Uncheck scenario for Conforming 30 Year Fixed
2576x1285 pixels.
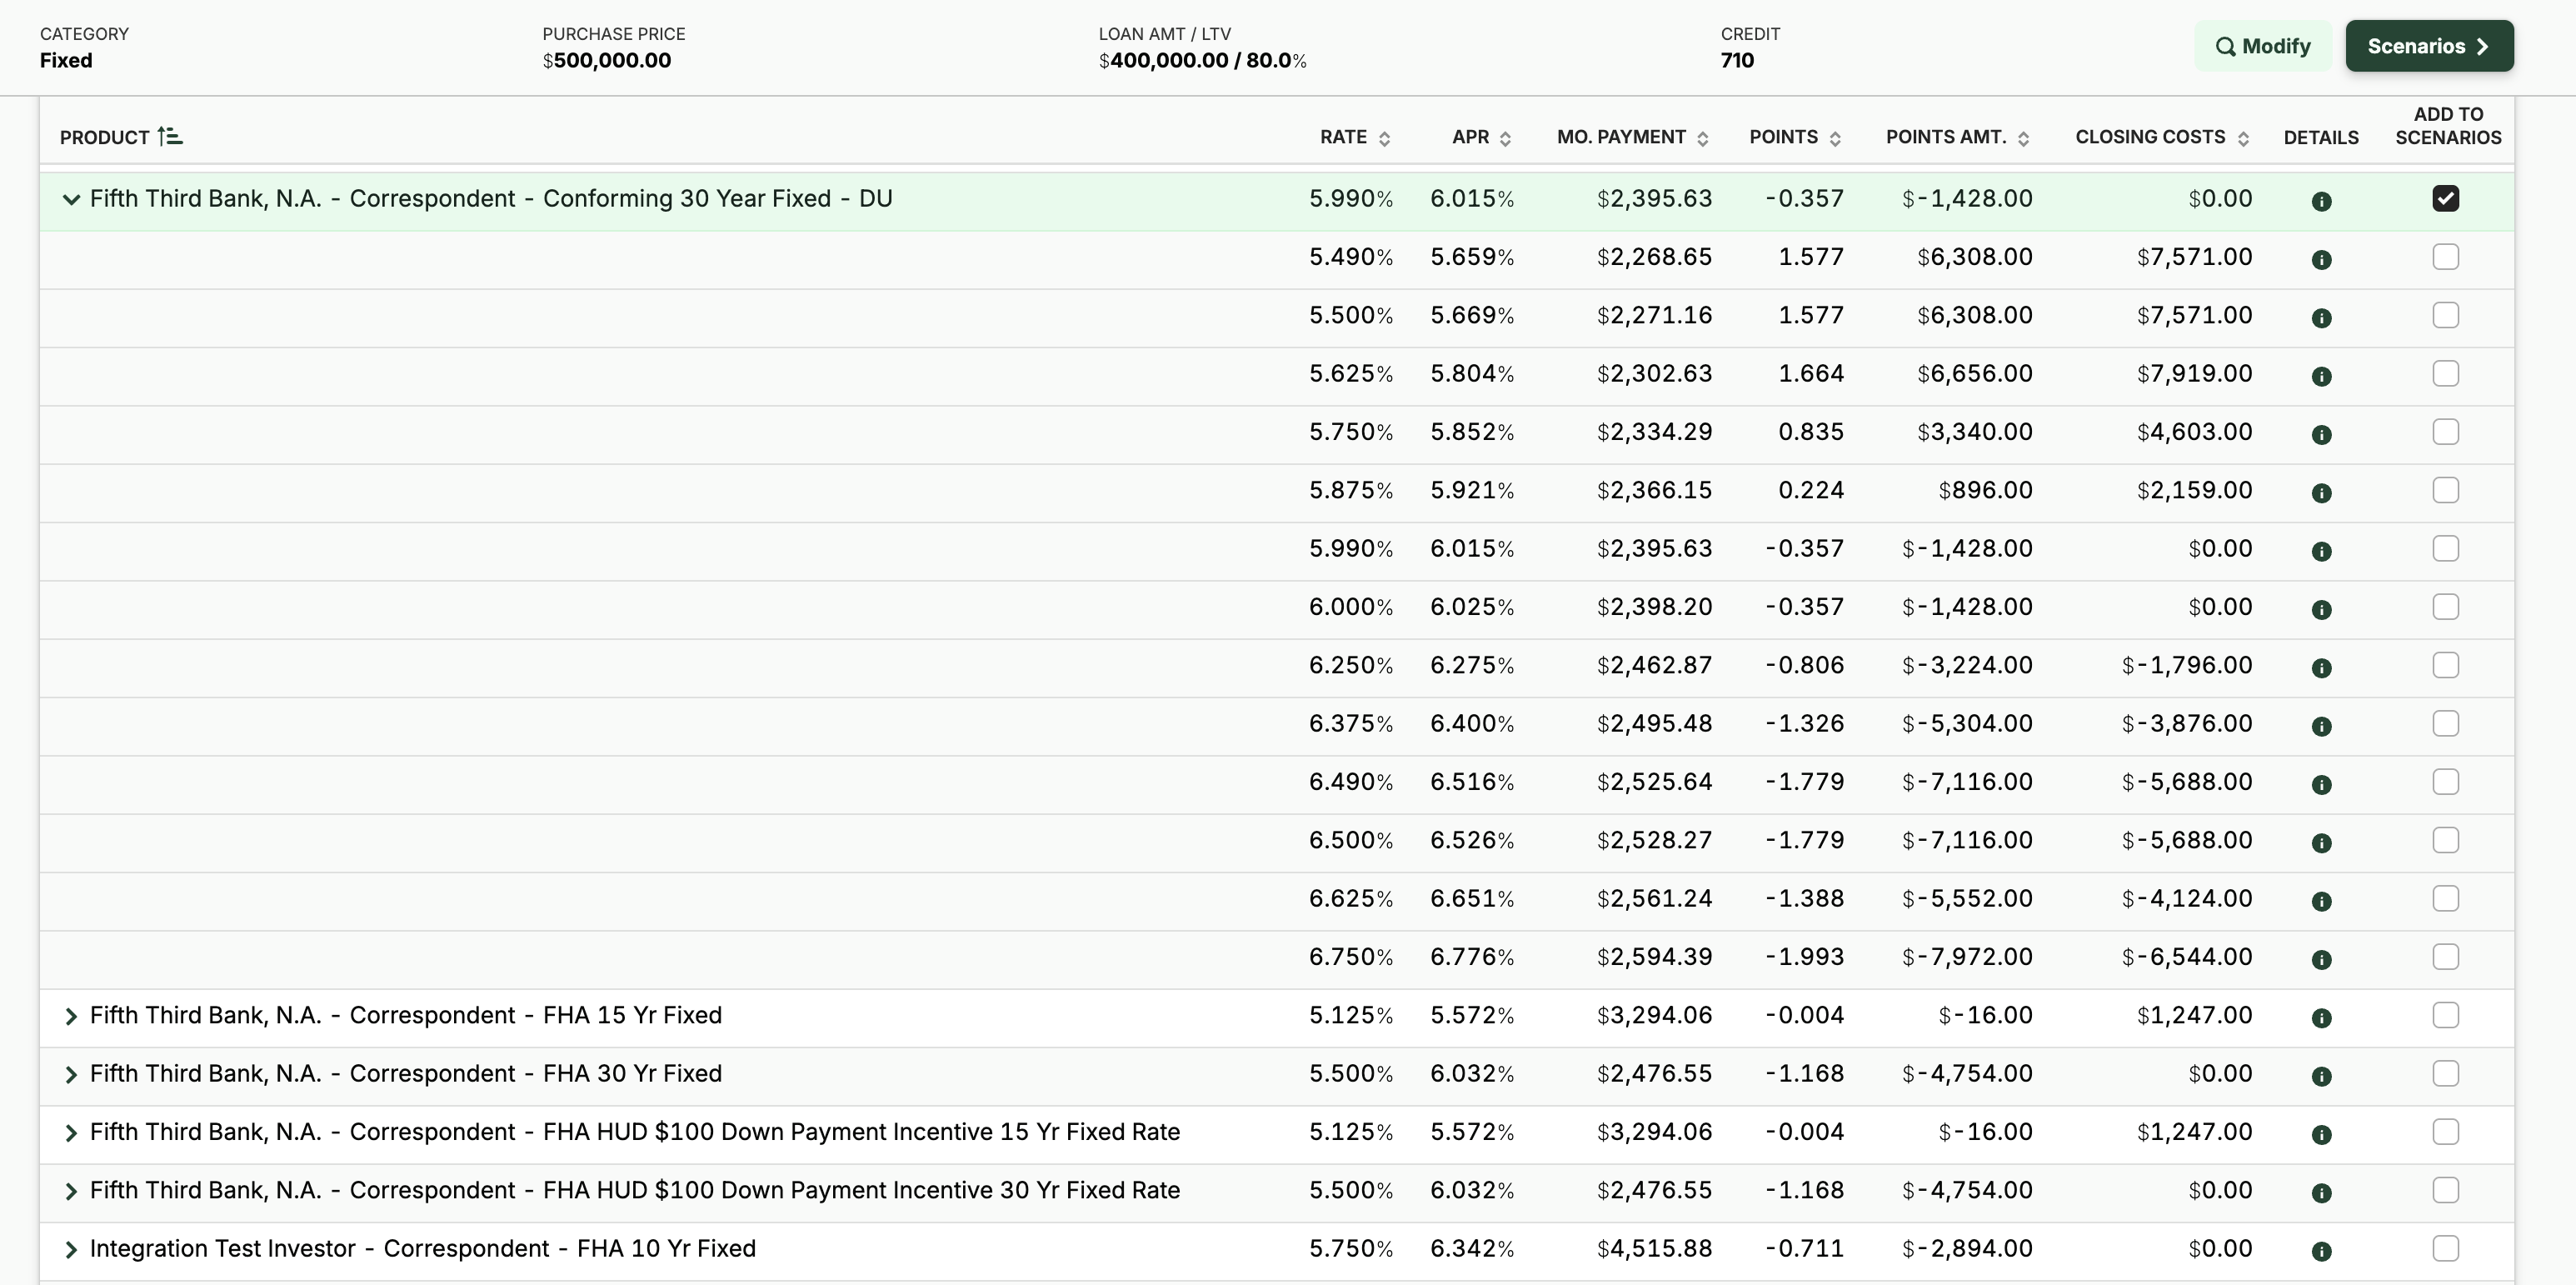click(x=2445, y=198)
